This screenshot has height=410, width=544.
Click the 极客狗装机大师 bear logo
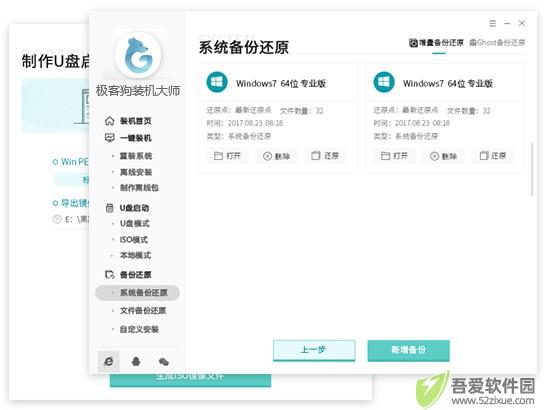click(x=138, y=55)
